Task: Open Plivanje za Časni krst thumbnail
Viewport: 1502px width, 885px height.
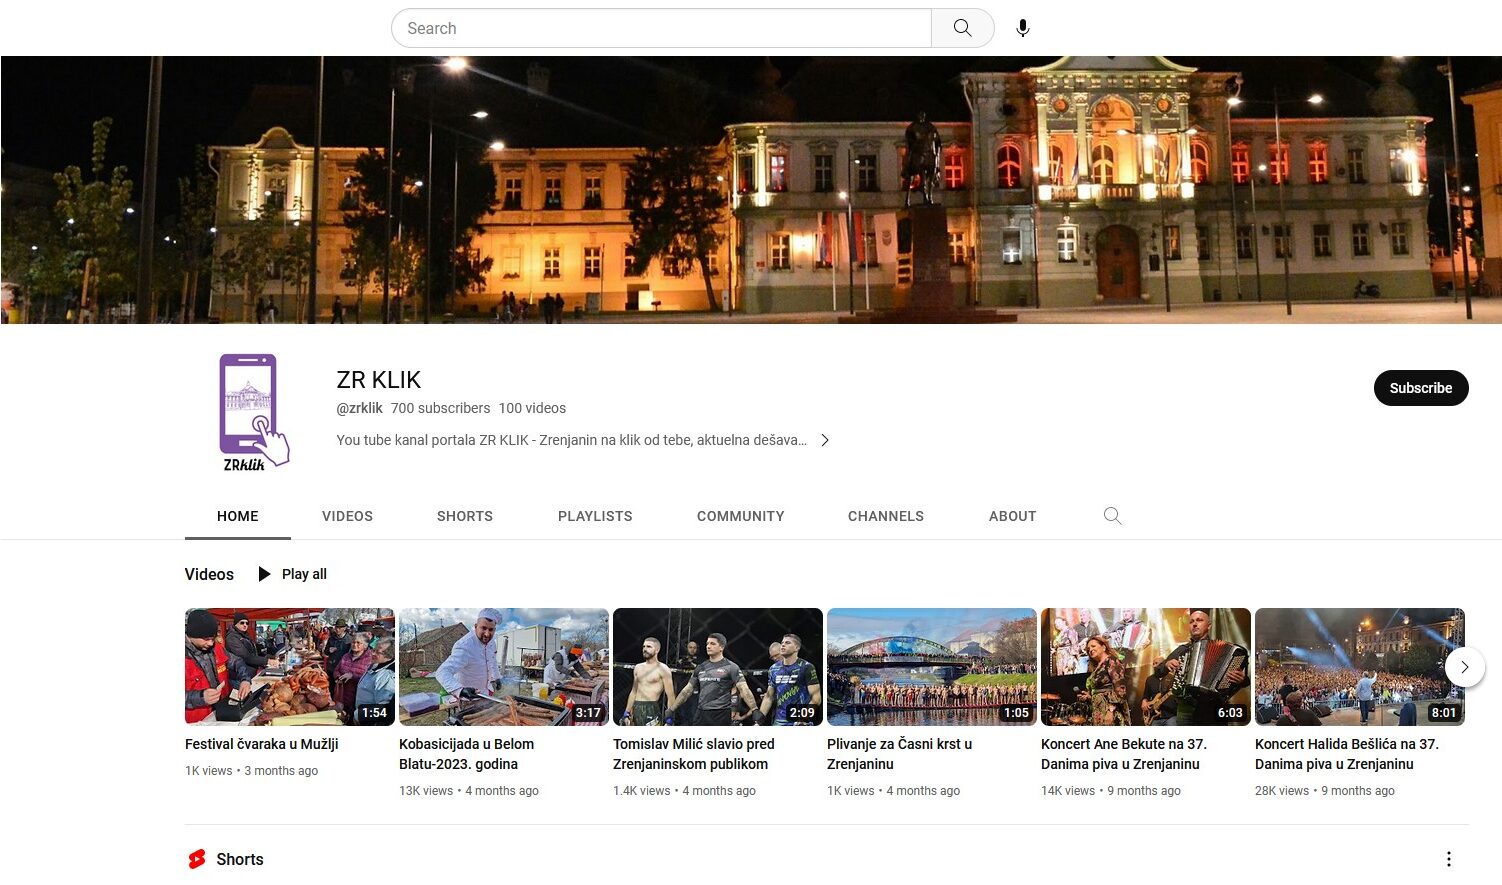Action: pos(932,667)
